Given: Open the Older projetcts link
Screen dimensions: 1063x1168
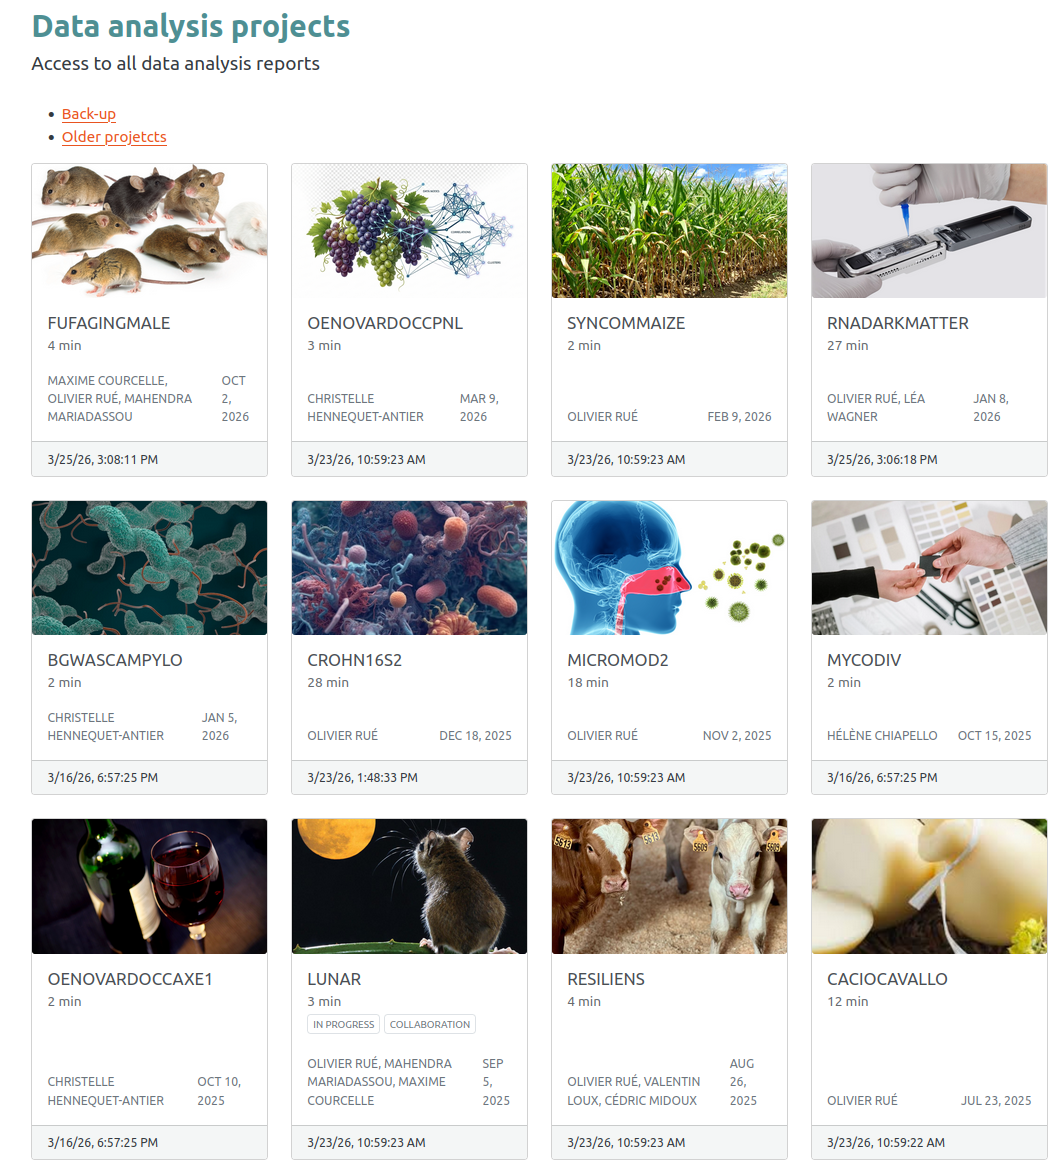Looking at the screenshot, I should (x=114, y=137).
